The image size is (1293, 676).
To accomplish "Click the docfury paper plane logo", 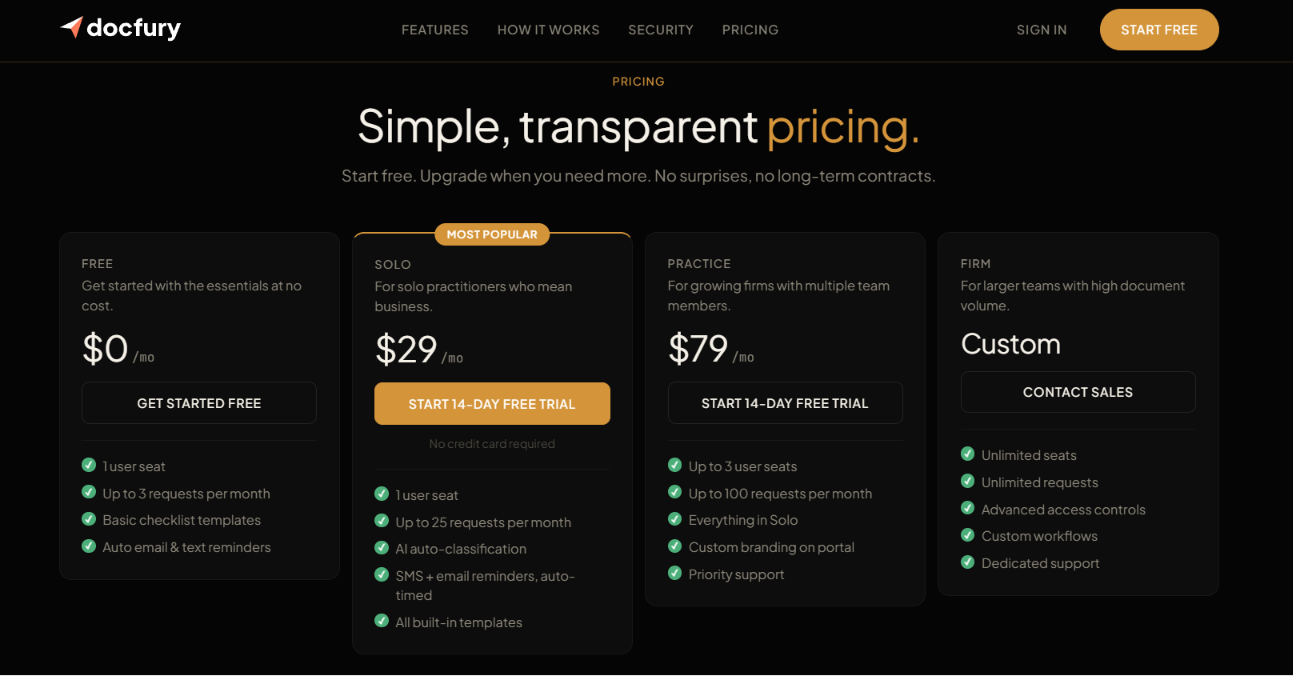I will click(71, 28).
